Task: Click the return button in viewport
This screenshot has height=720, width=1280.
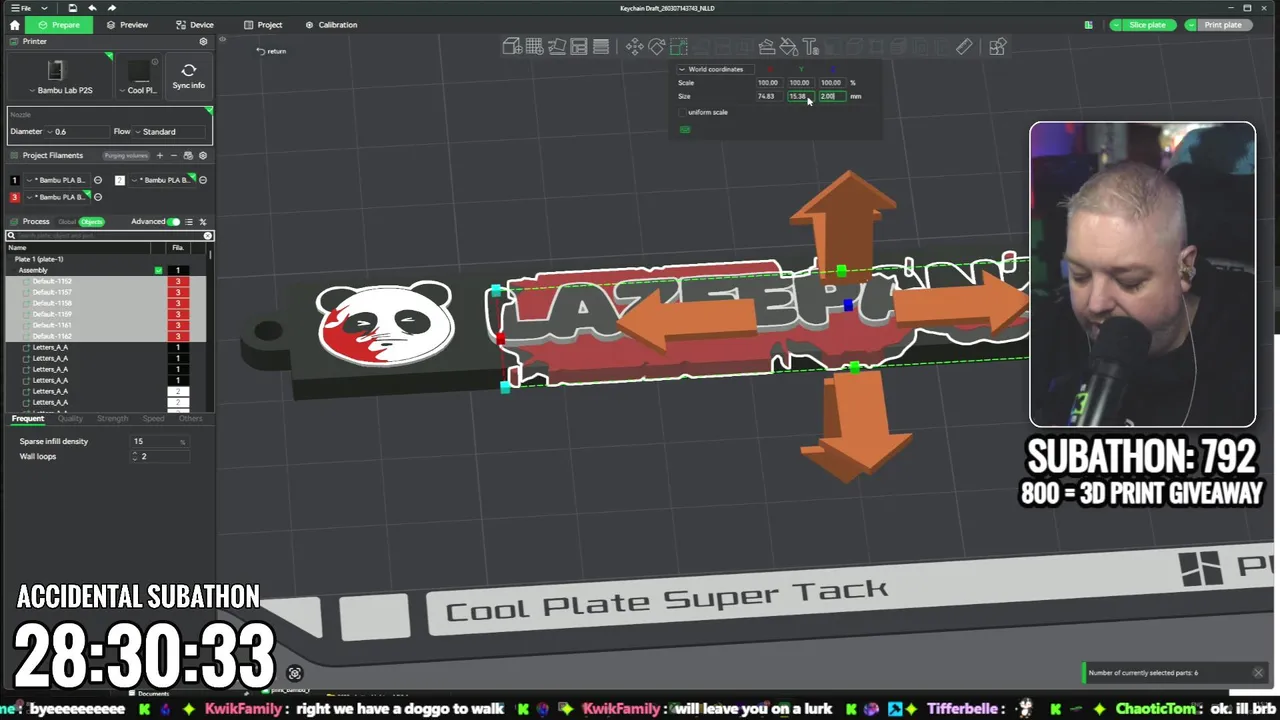Action: pos(271,51)
